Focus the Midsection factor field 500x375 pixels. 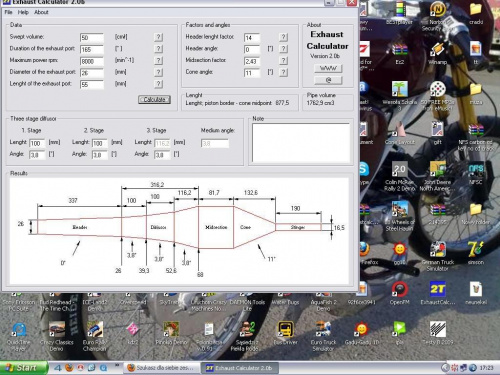(252, 61)
